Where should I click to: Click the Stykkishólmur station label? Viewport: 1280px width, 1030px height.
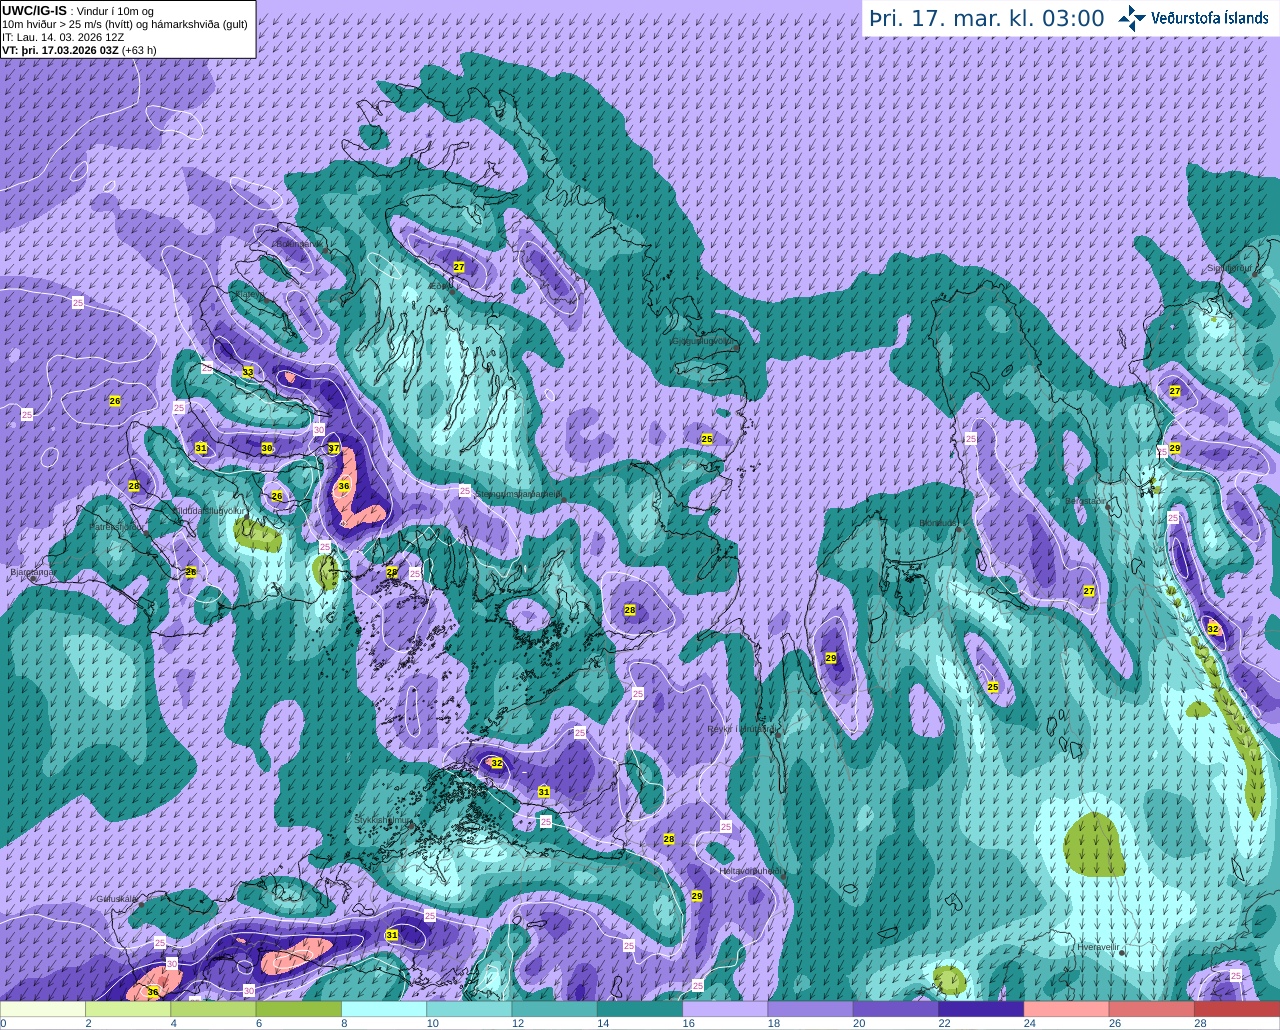383,819
